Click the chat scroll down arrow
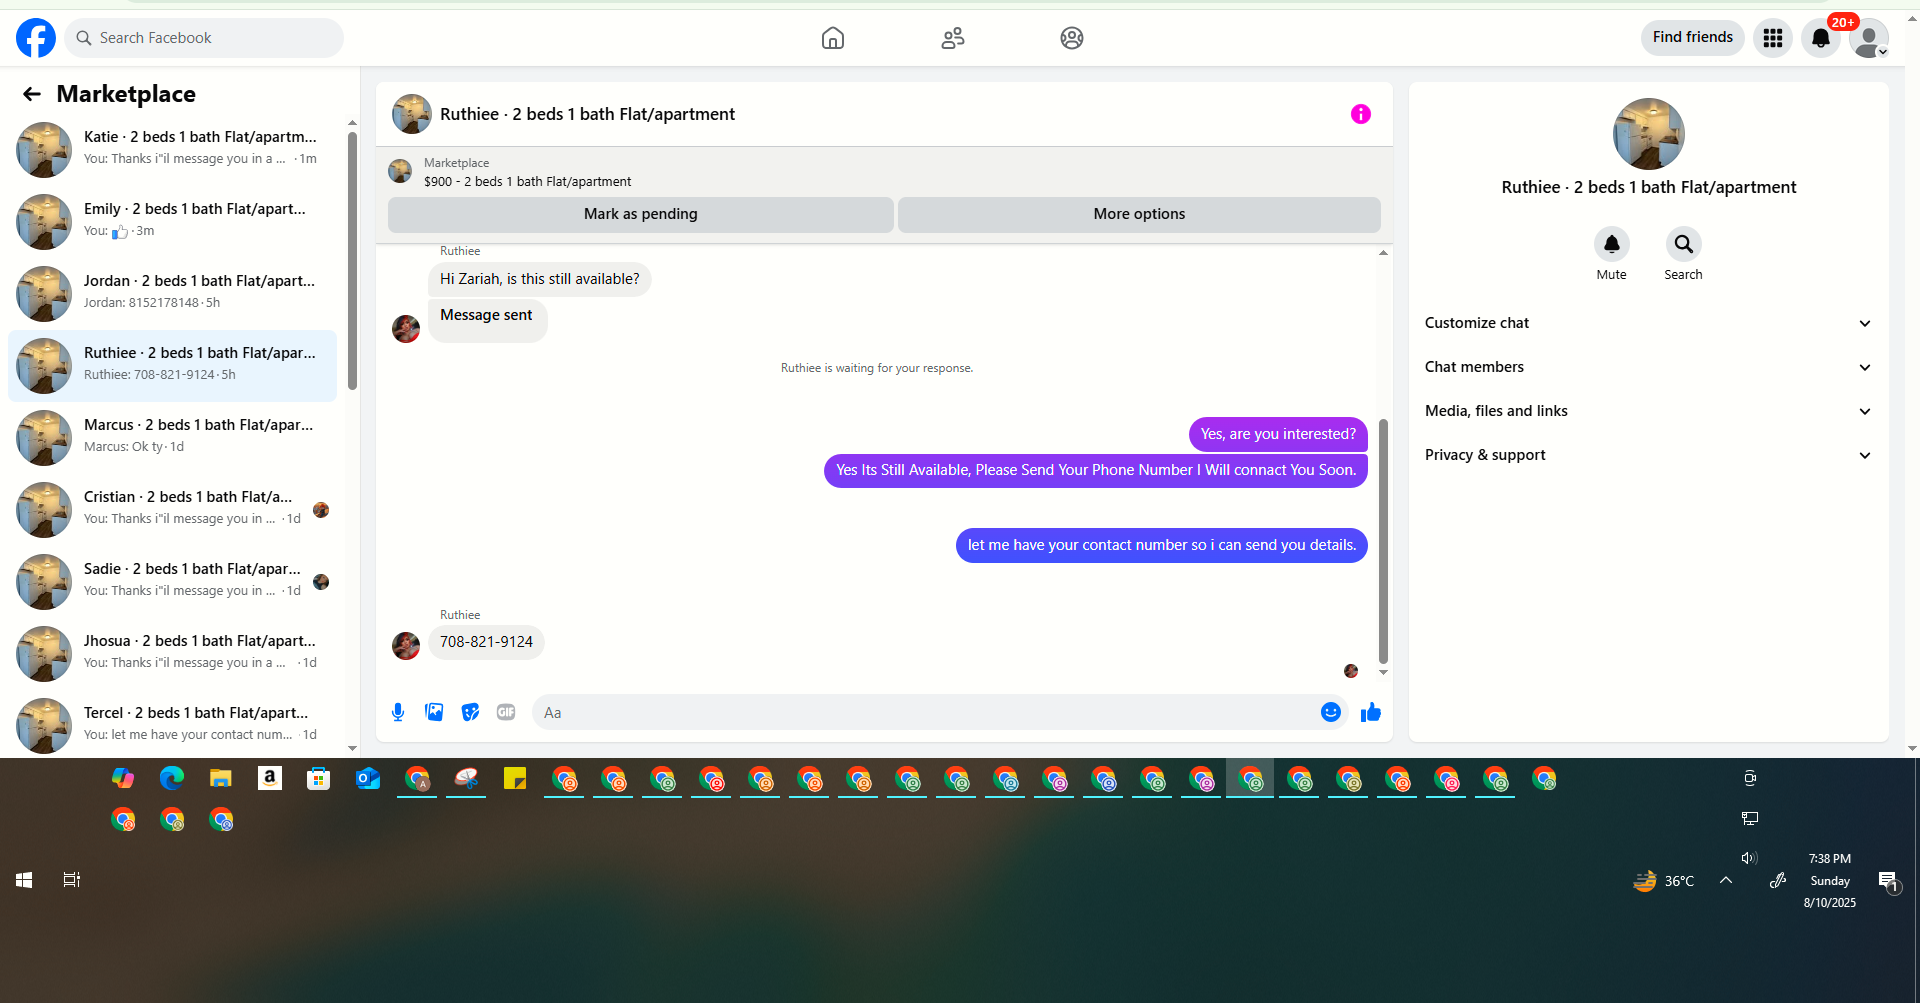The width and height of the screenshot is (1920, 1003). [x=1383, y=672]
